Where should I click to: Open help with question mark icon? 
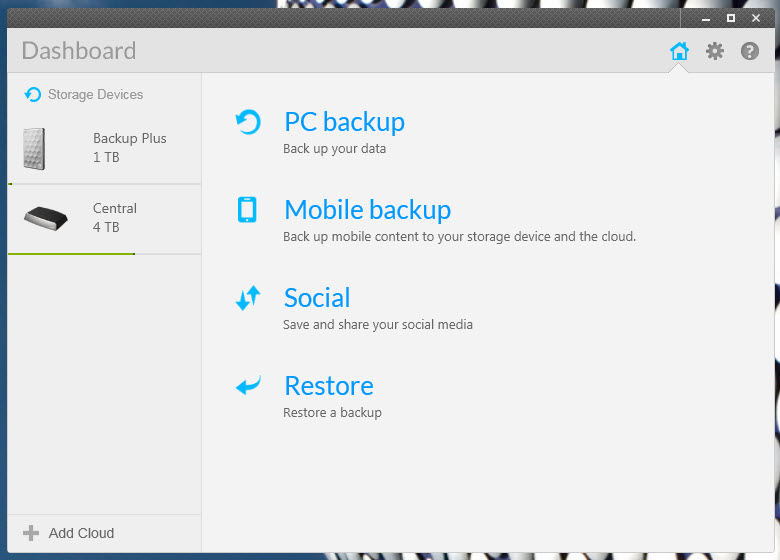(x=750, y=51)
